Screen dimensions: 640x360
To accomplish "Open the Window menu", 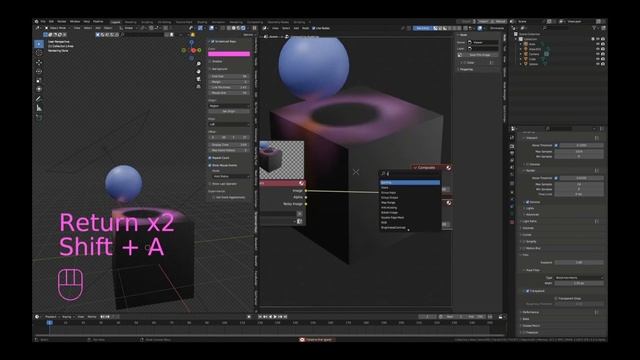I will coord(75,21).
